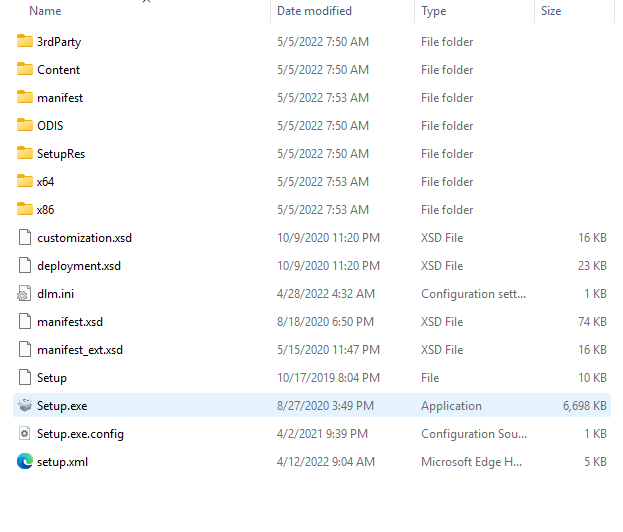Screen dimensions: 623x532
Task: Select the dlm.ini file name
Action: pos(55,294)
